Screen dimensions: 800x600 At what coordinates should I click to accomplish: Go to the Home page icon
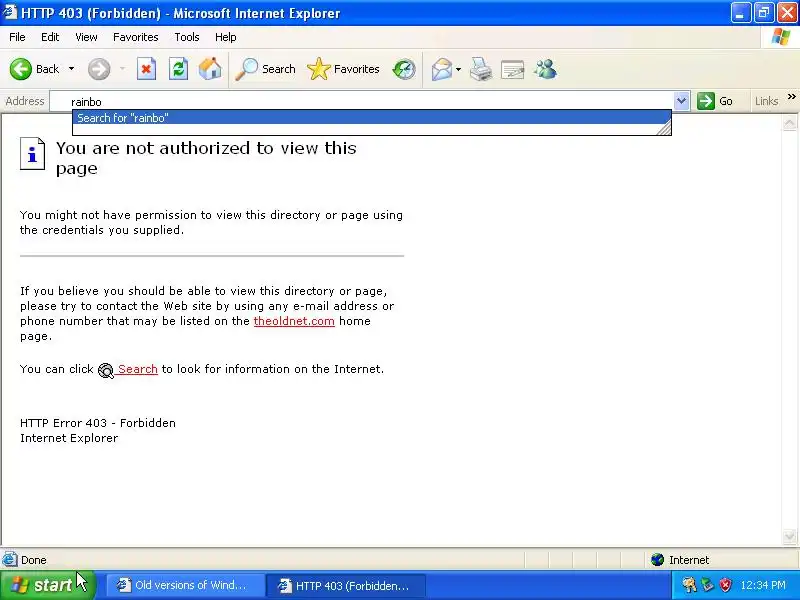(x=210, y=69)
